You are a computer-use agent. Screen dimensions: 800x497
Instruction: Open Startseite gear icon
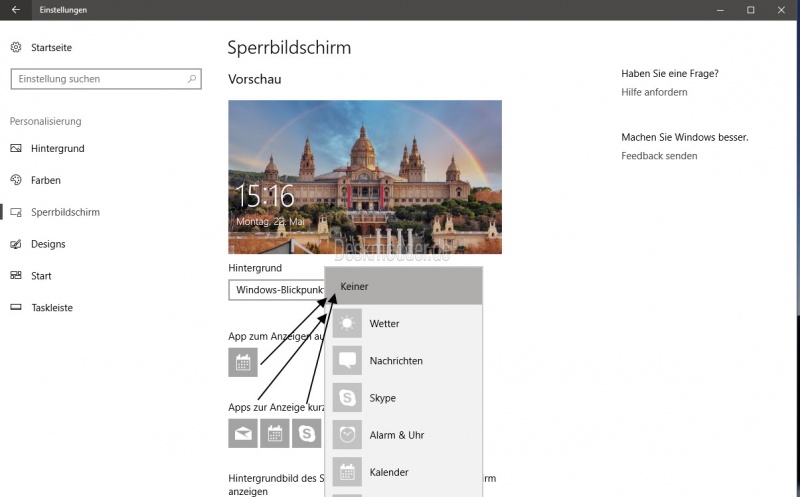[x=16, y=47]
